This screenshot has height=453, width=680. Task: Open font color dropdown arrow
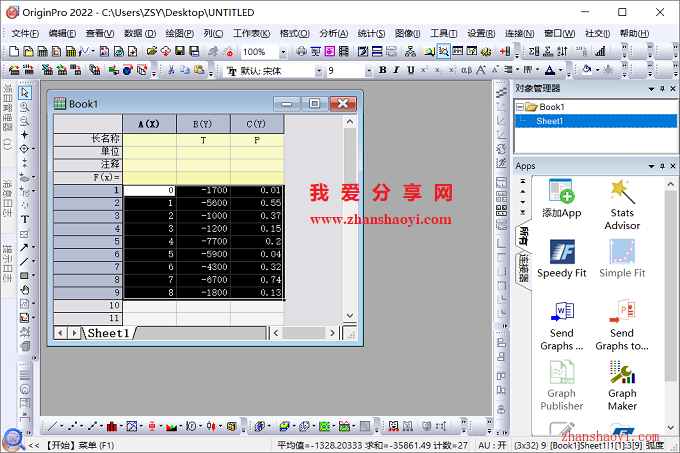560,70
